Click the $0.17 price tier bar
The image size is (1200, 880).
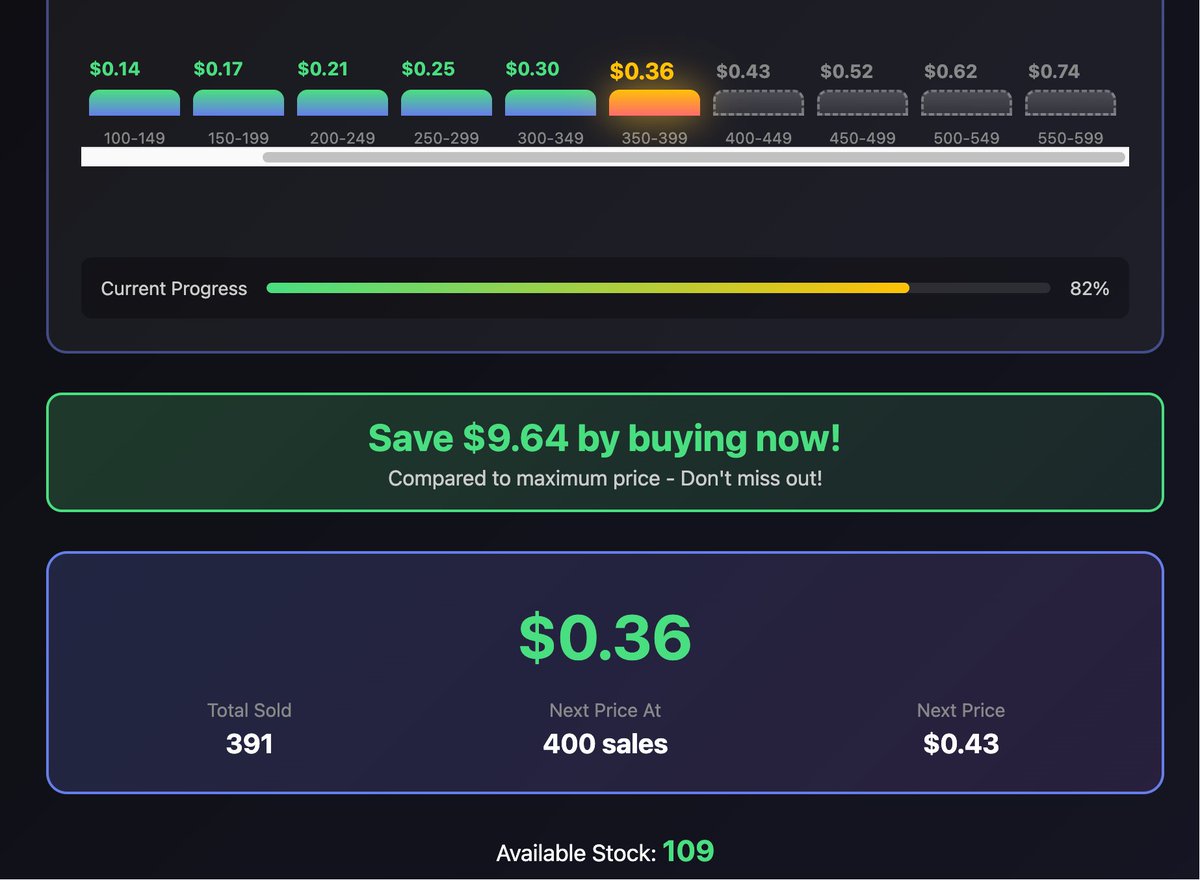tap(238, 102)
